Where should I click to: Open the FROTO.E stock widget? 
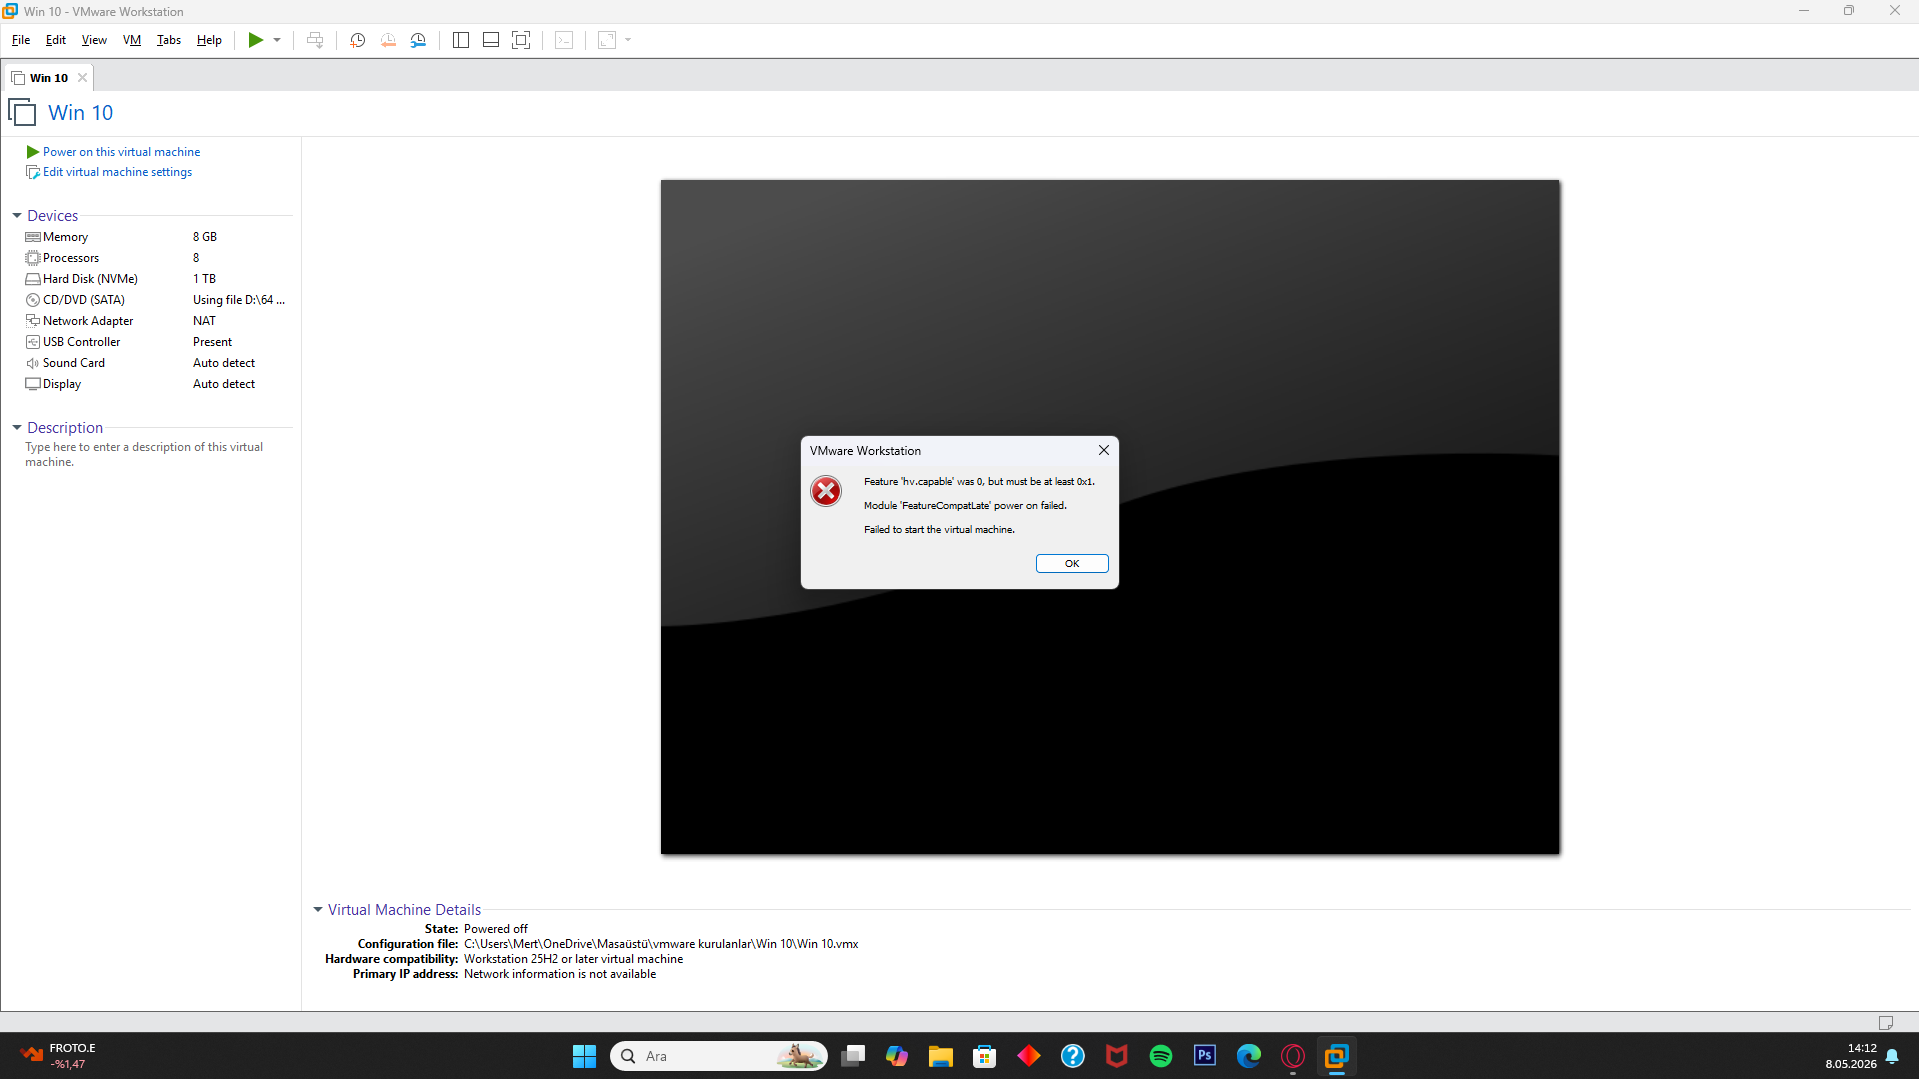tap(60, 1056)
